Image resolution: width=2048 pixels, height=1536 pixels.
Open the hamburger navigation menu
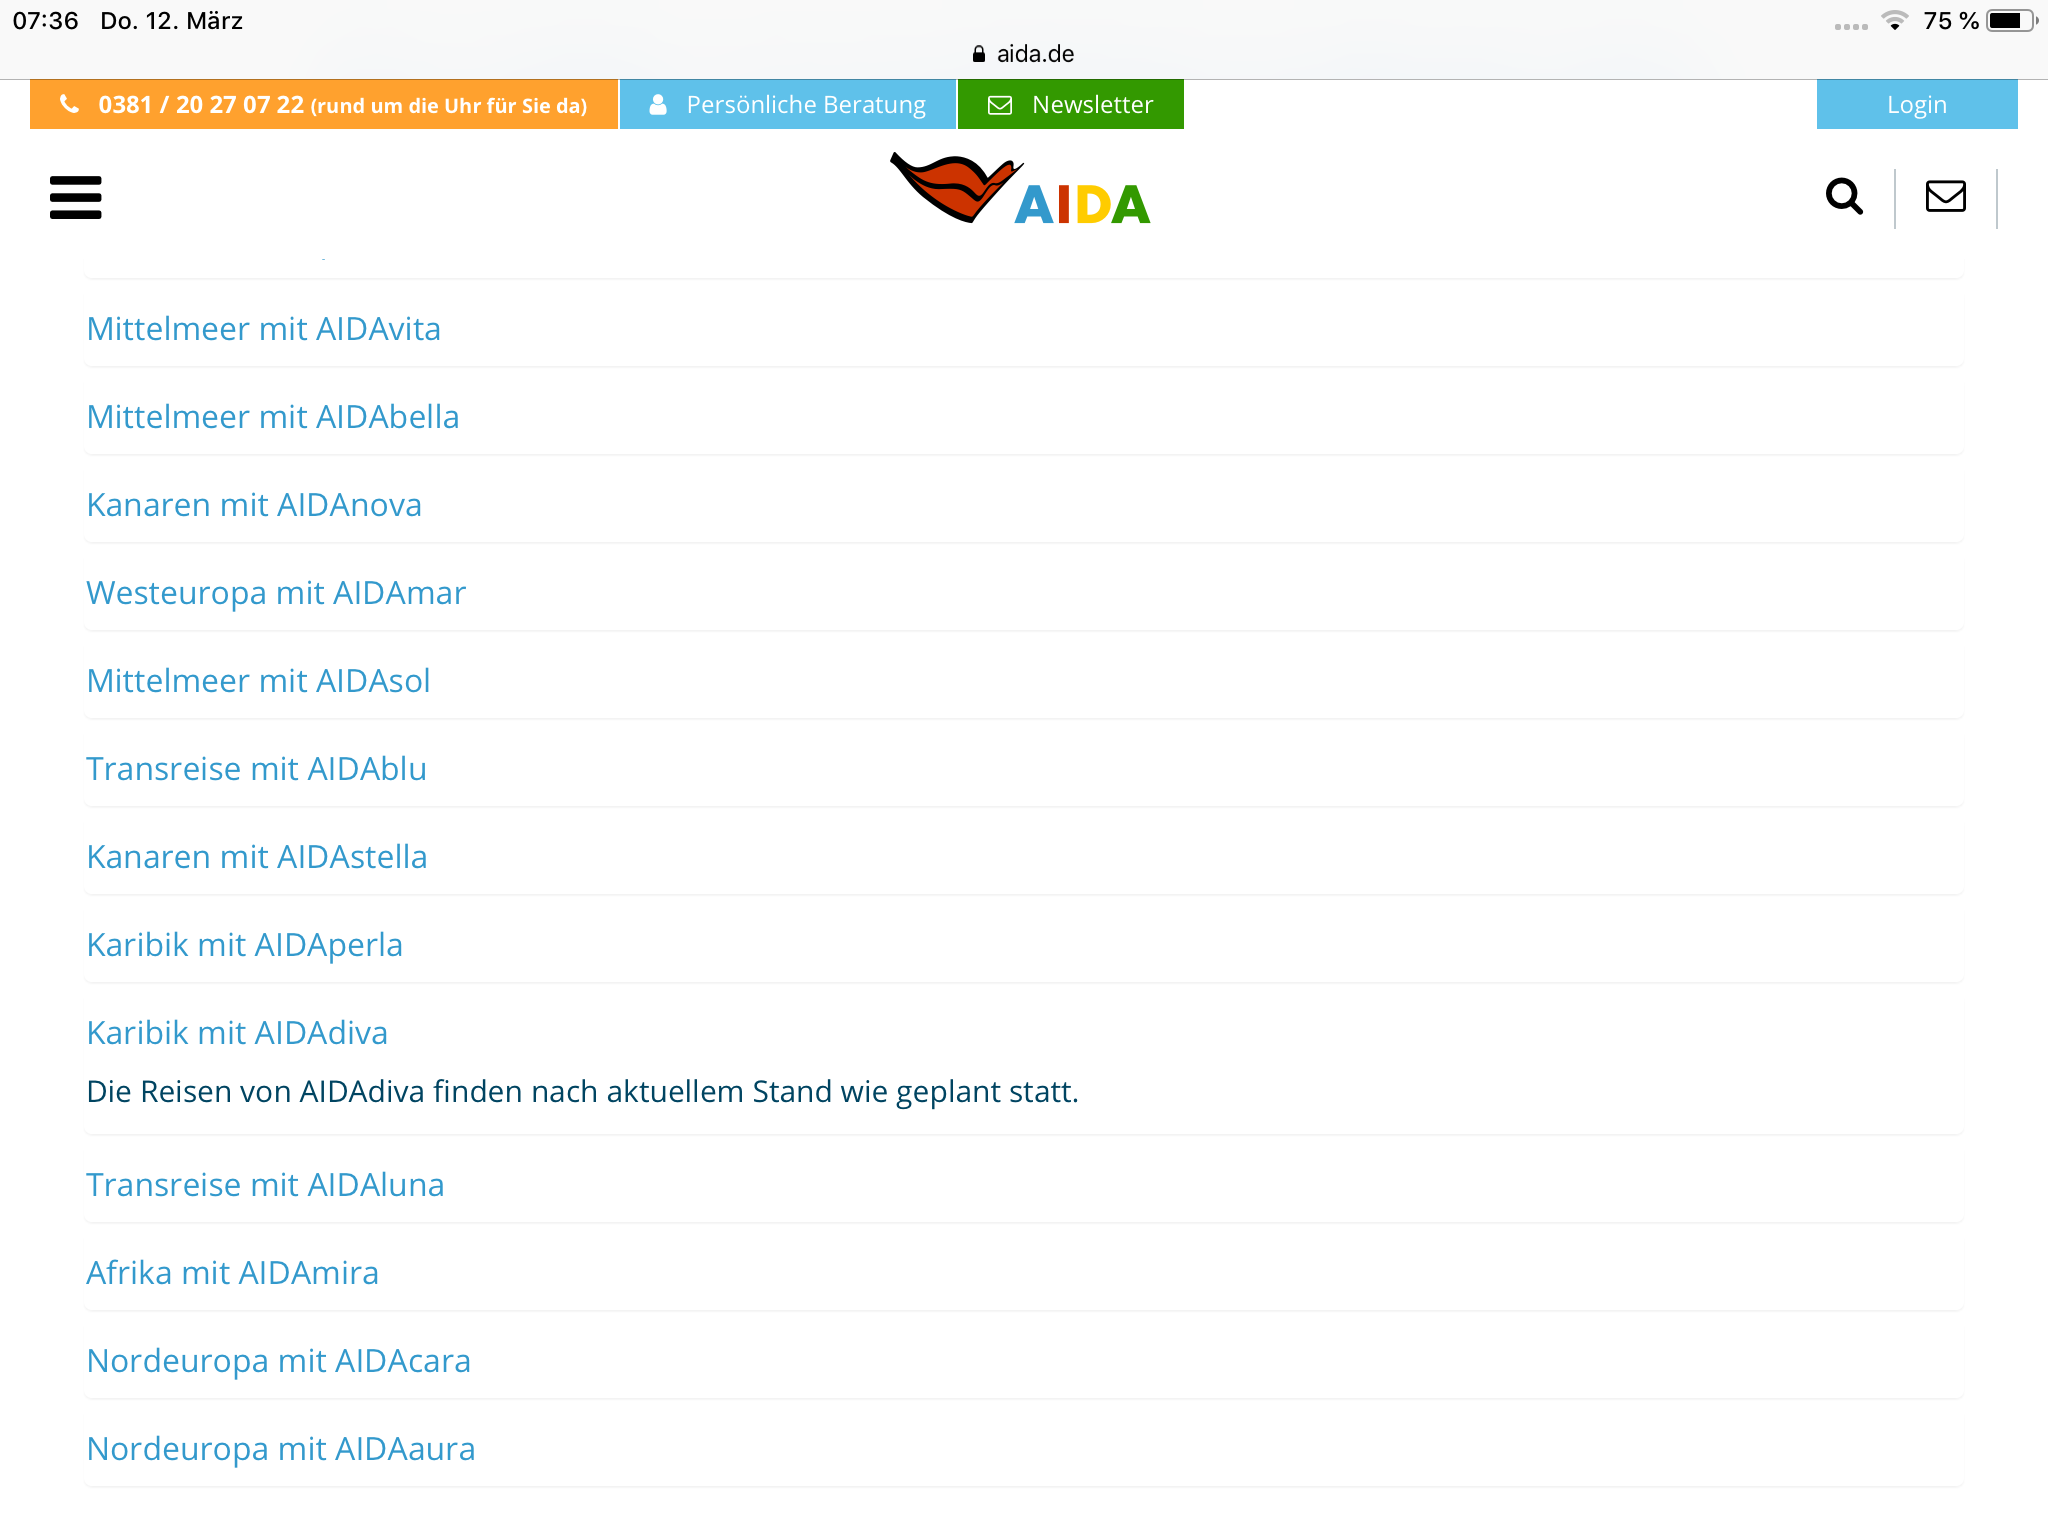pyautogui.click(x=75, y=197)
